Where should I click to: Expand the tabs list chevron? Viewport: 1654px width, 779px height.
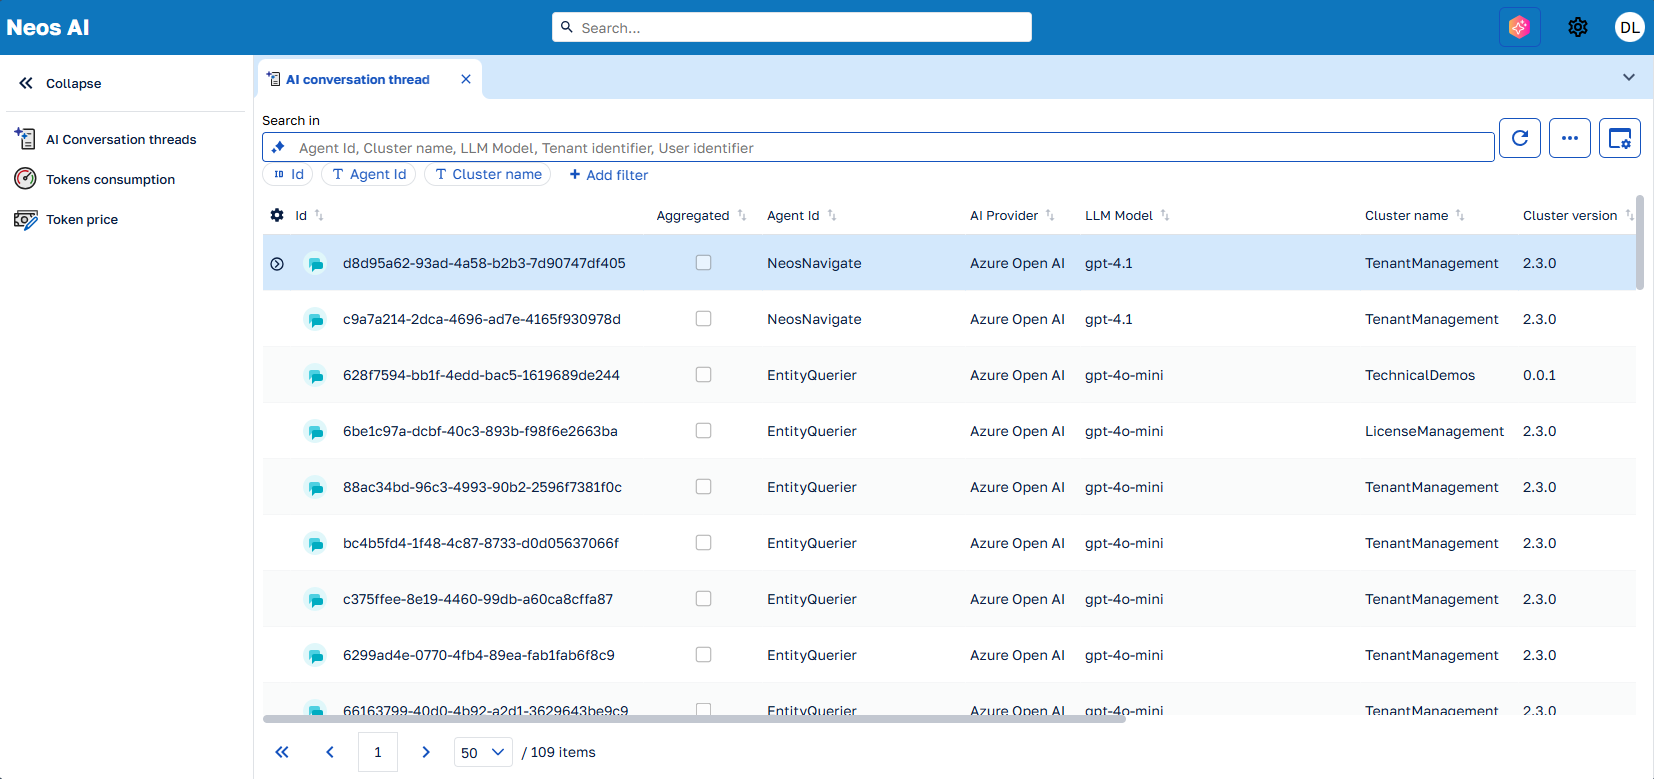[x=1629, y=77]
